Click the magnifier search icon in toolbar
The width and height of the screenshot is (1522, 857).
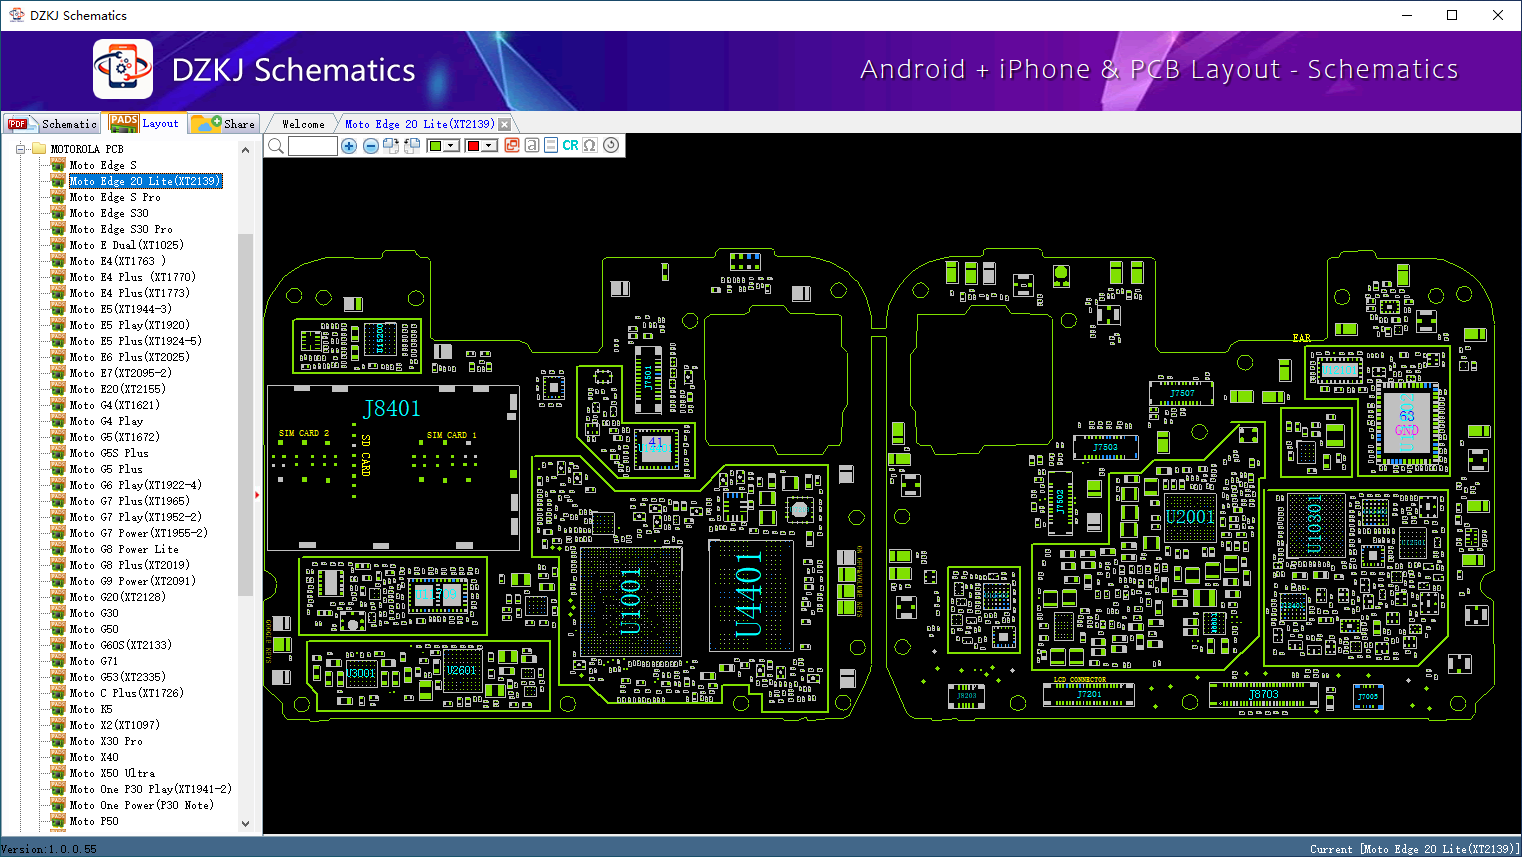(x=276, y=146)
